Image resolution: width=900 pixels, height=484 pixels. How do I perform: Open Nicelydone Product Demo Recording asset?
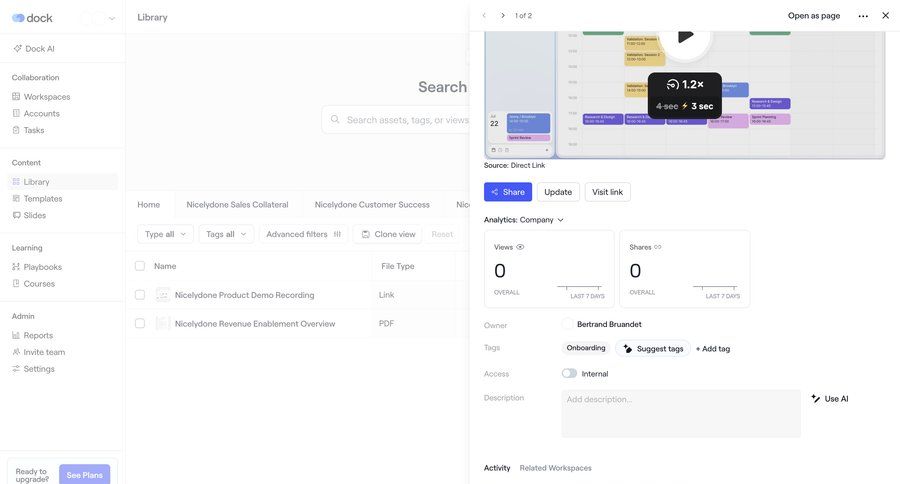[x=245, y=295]
